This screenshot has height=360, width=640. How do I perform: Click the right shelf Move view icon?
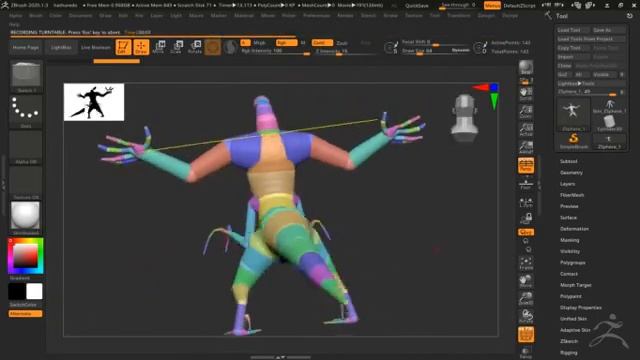coord(526,281)
